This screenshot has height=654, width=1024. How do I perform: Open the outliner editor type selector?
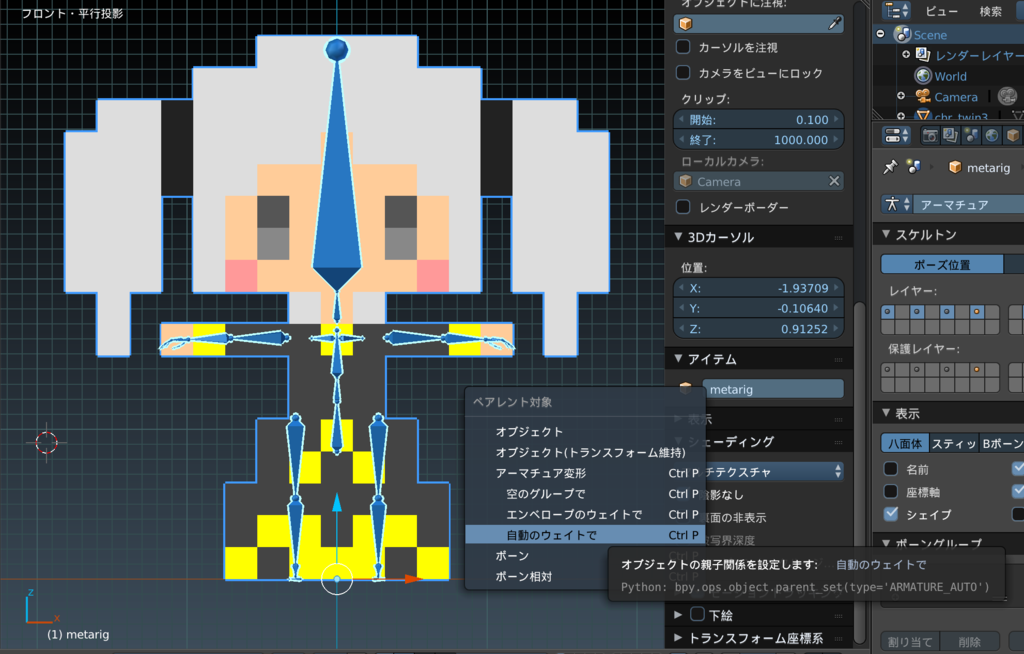pos(896,10)
